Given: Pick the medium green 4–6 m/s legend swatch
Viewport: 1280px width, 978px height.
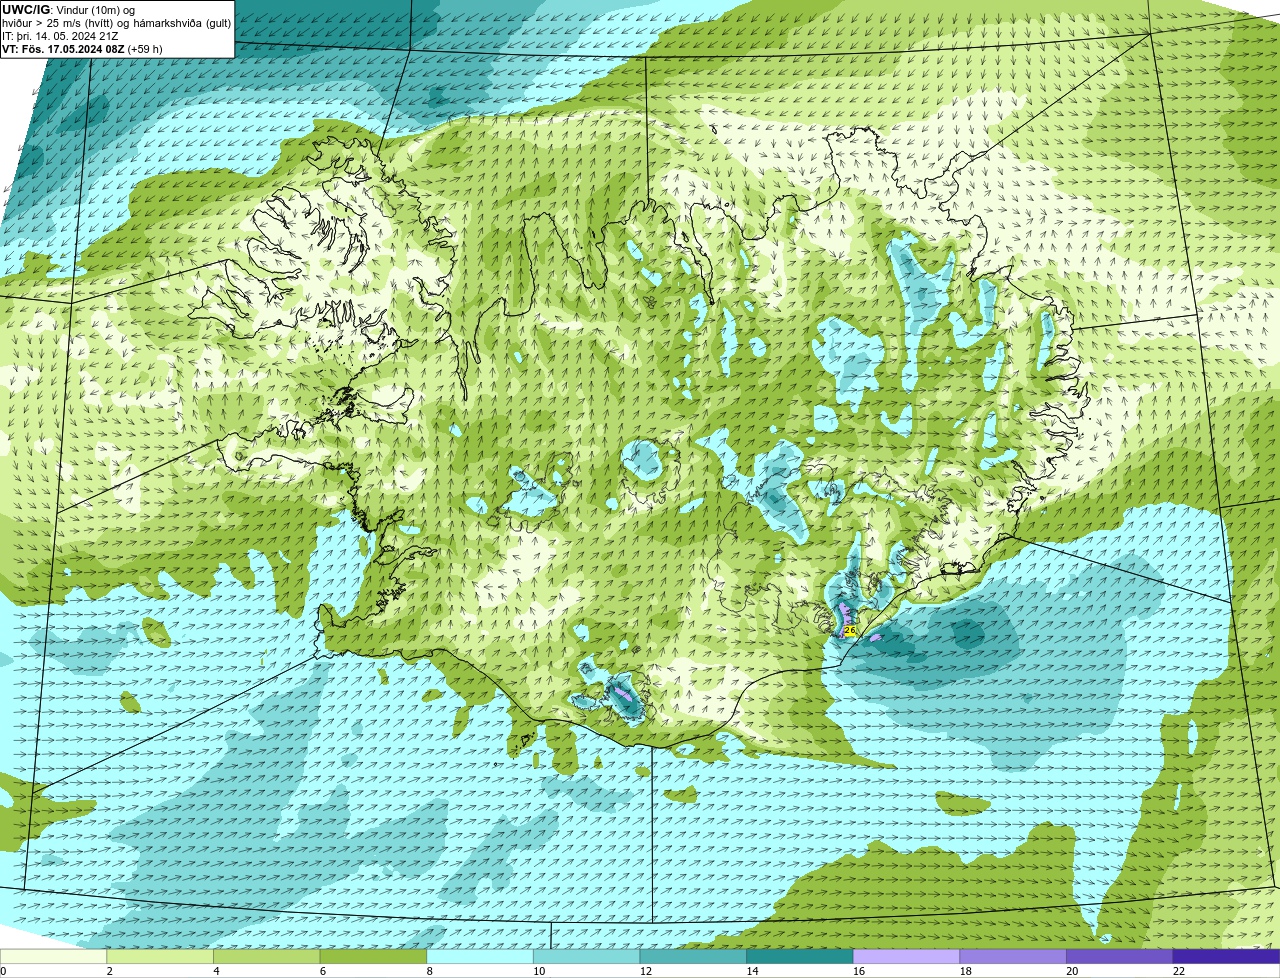Looking at the screenshot, I should (266, 956).
